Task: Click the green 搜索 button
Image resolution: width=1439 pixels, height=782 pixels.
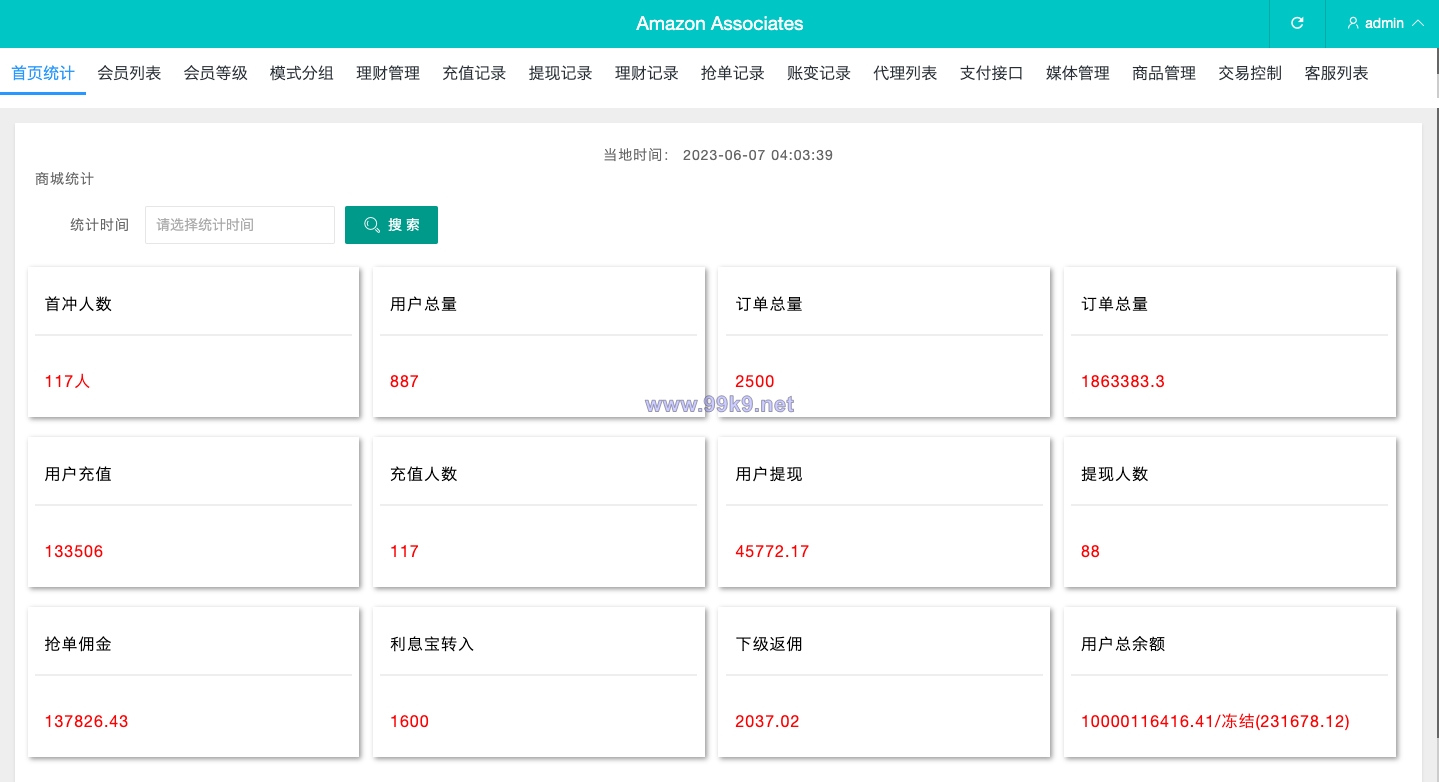Action: [391, 225]
